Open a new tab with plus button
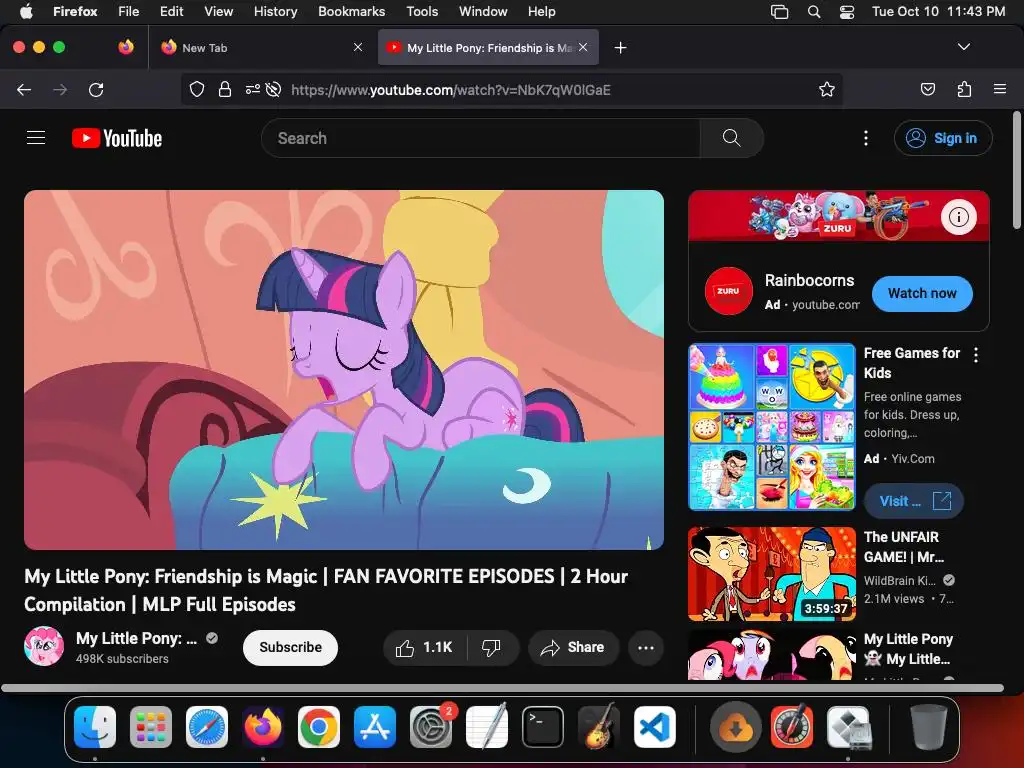 tap(620, 48)
